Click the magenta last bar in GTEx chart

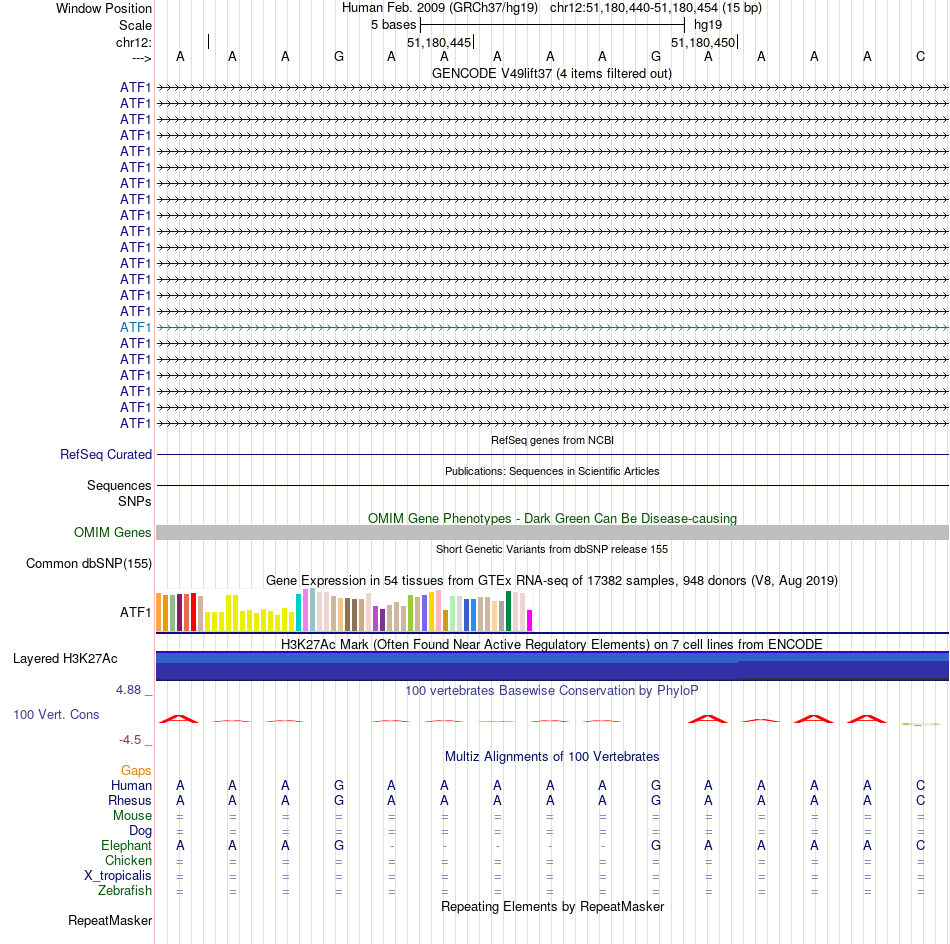click(530, 620)
